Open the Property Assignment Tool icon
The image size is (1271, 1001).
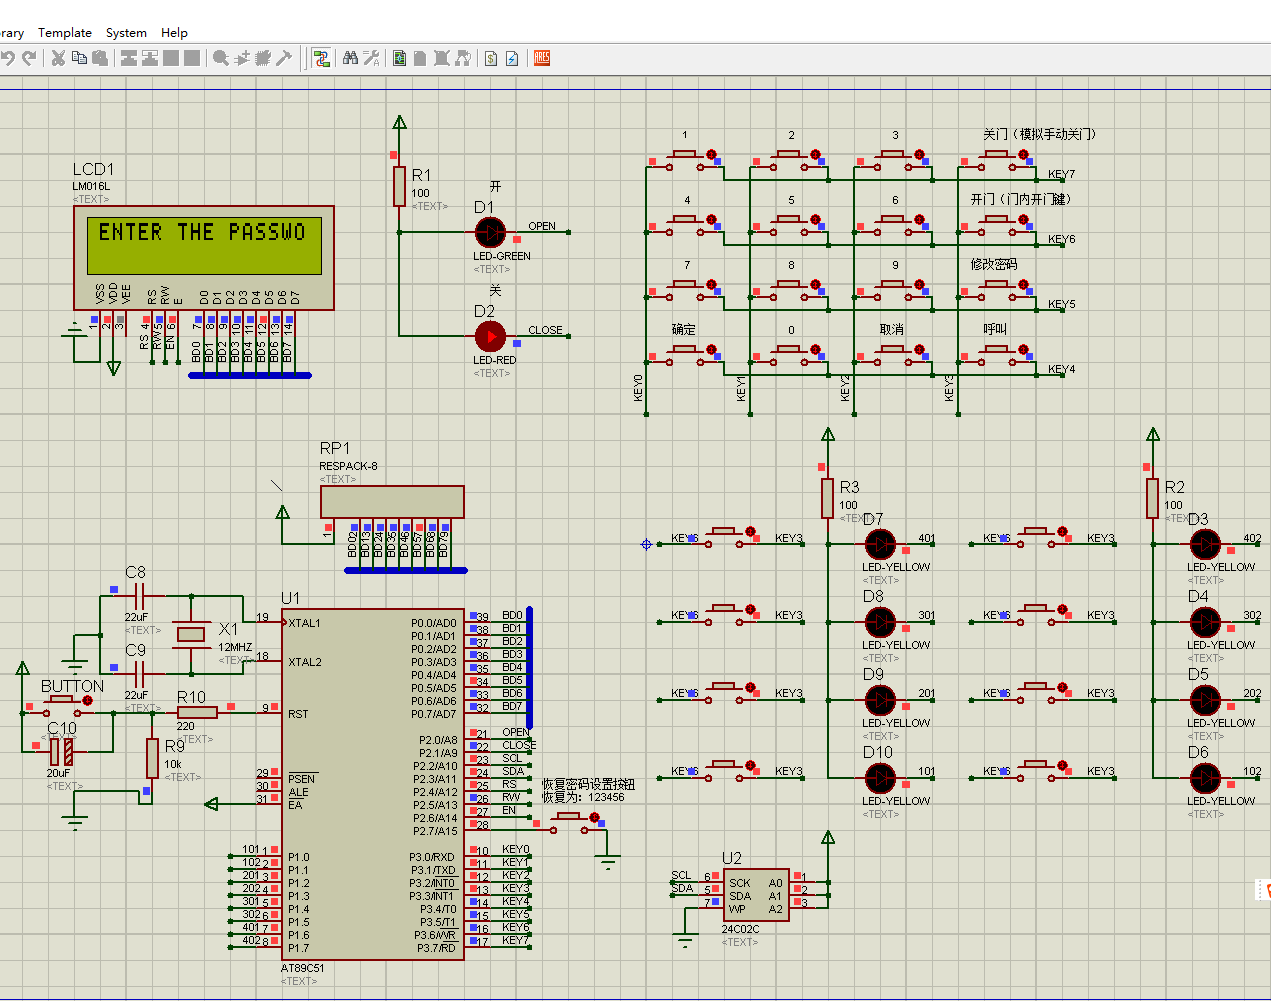[371, 58]
